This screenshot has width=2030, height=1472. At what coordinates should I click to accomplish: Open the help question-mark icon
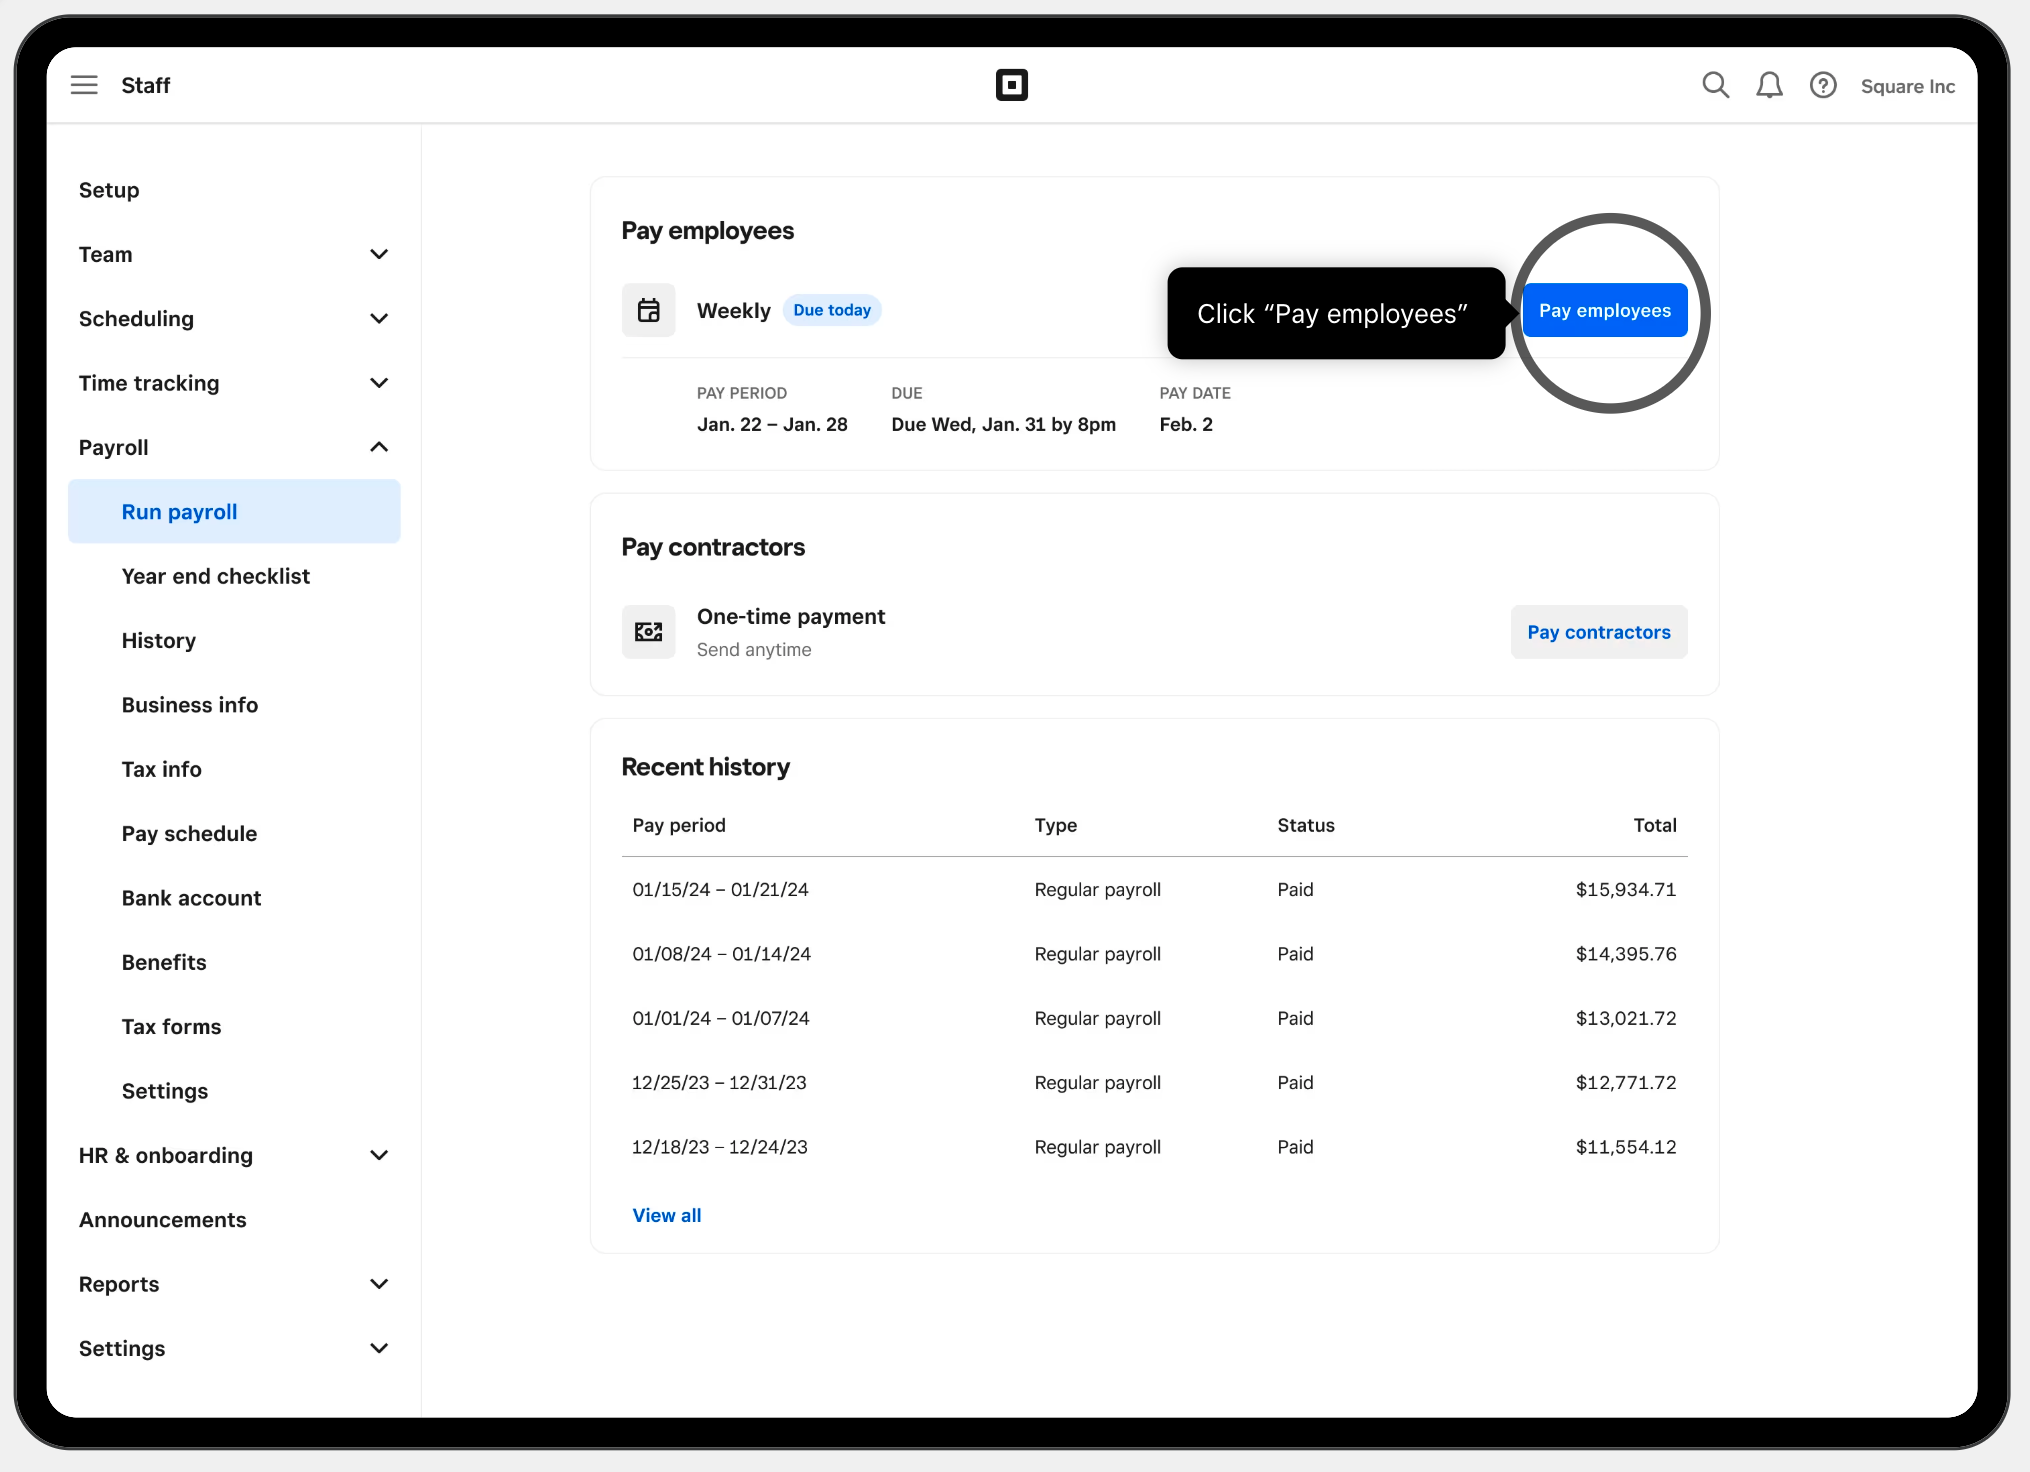tap(1823, 85)
